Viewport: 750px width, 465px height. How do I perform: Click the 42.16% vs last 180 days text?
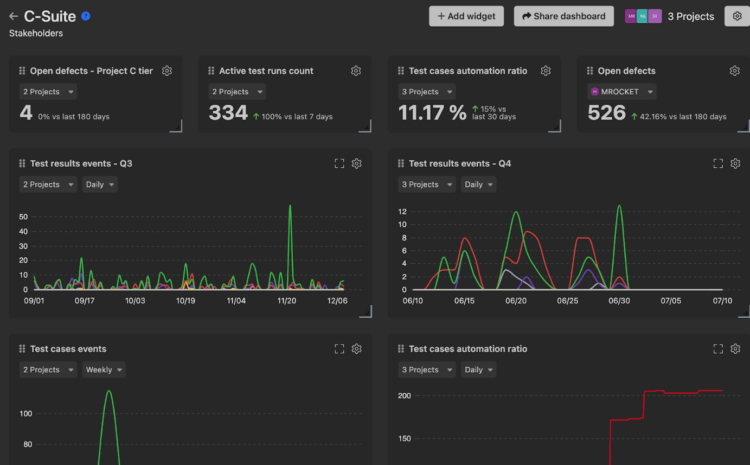tap(683, 117)
